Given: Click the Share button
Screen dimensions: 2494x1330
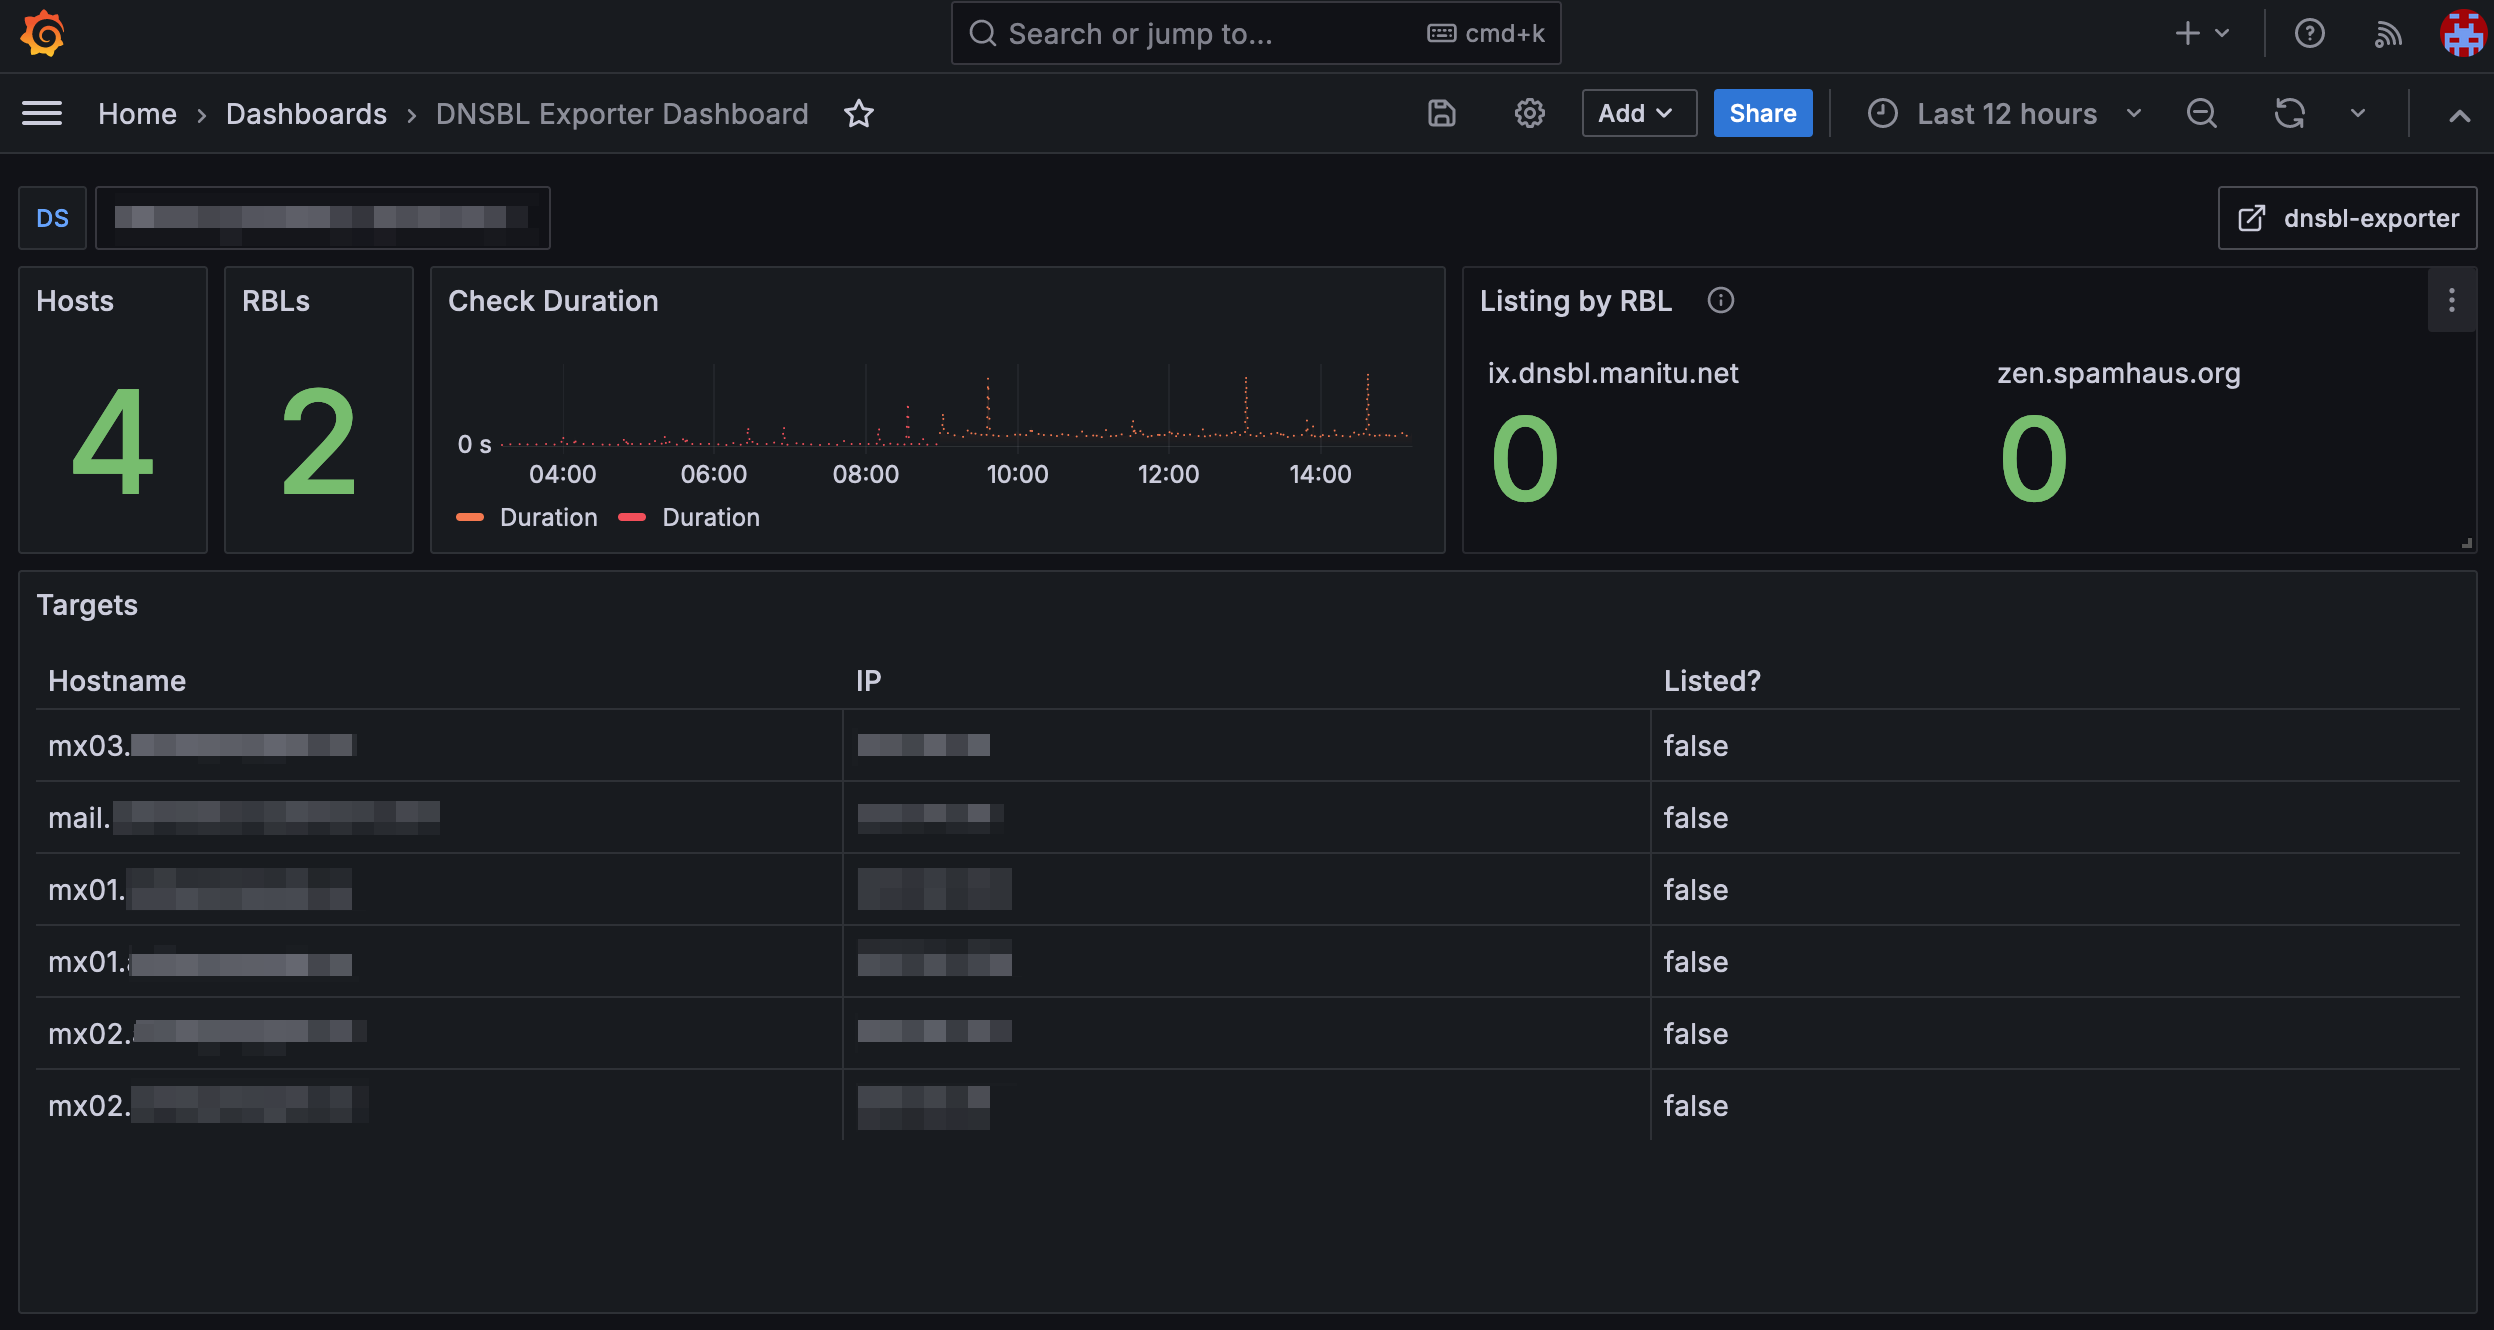Looking at the screenshot, I should (1762, 114).
